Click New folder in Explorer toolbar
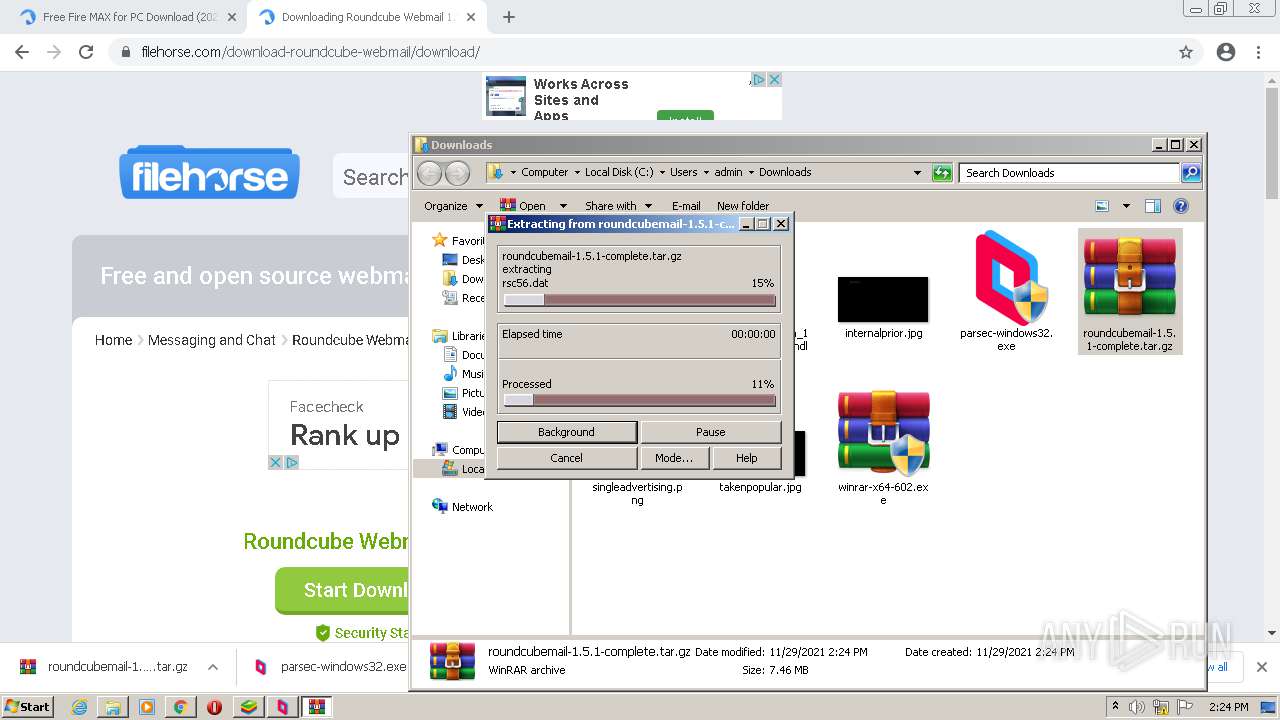 (x=743, y=206)
